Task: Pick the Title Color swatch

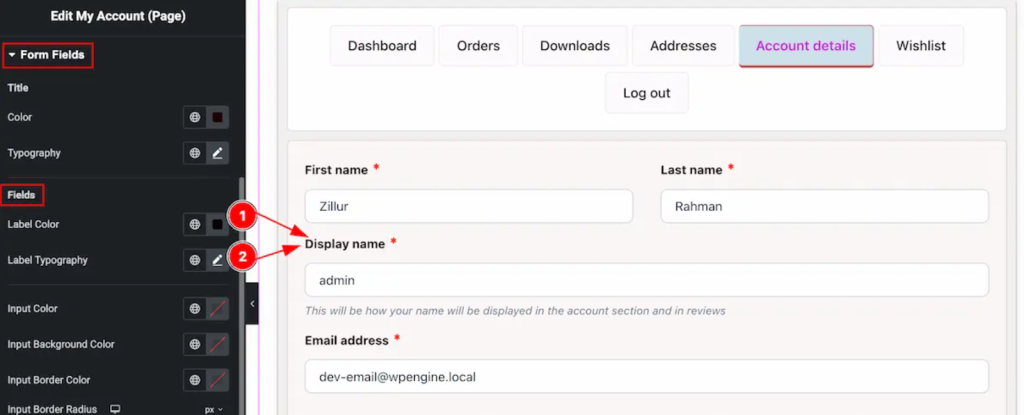Action: 217,118
